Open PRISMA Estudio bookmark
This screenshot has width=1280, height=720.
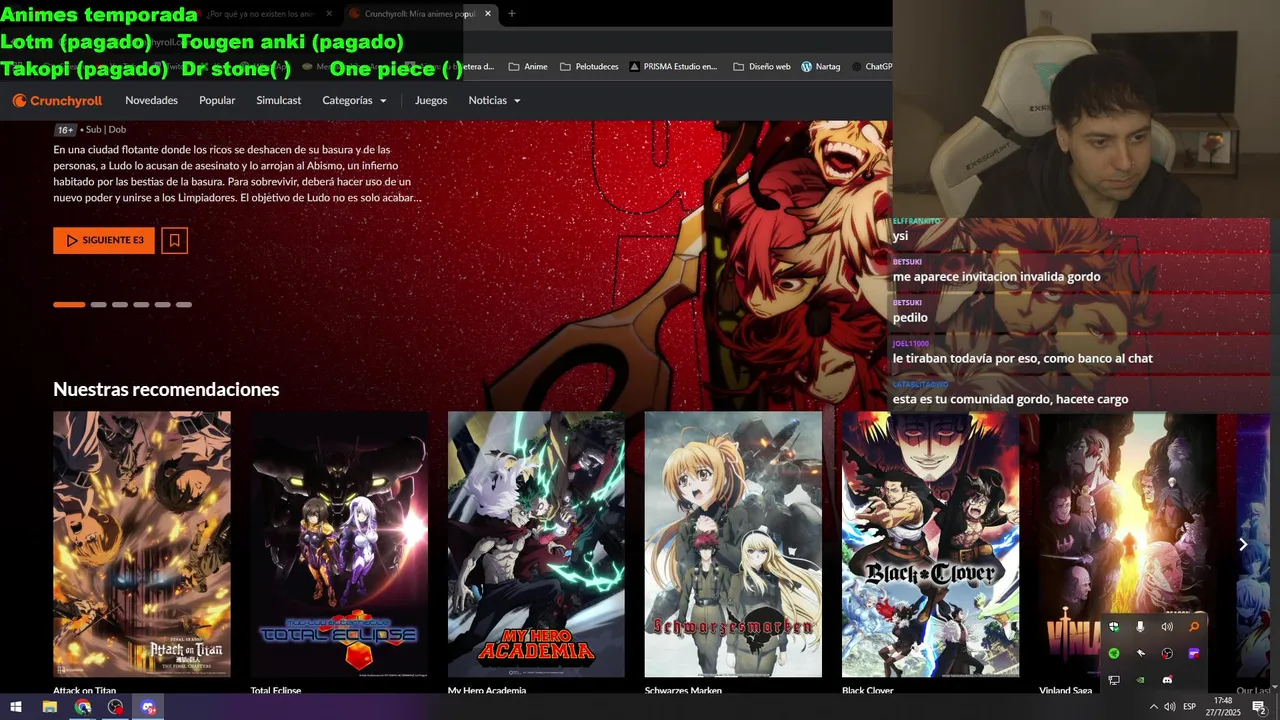pyautogui.click(x=672, y=67)
